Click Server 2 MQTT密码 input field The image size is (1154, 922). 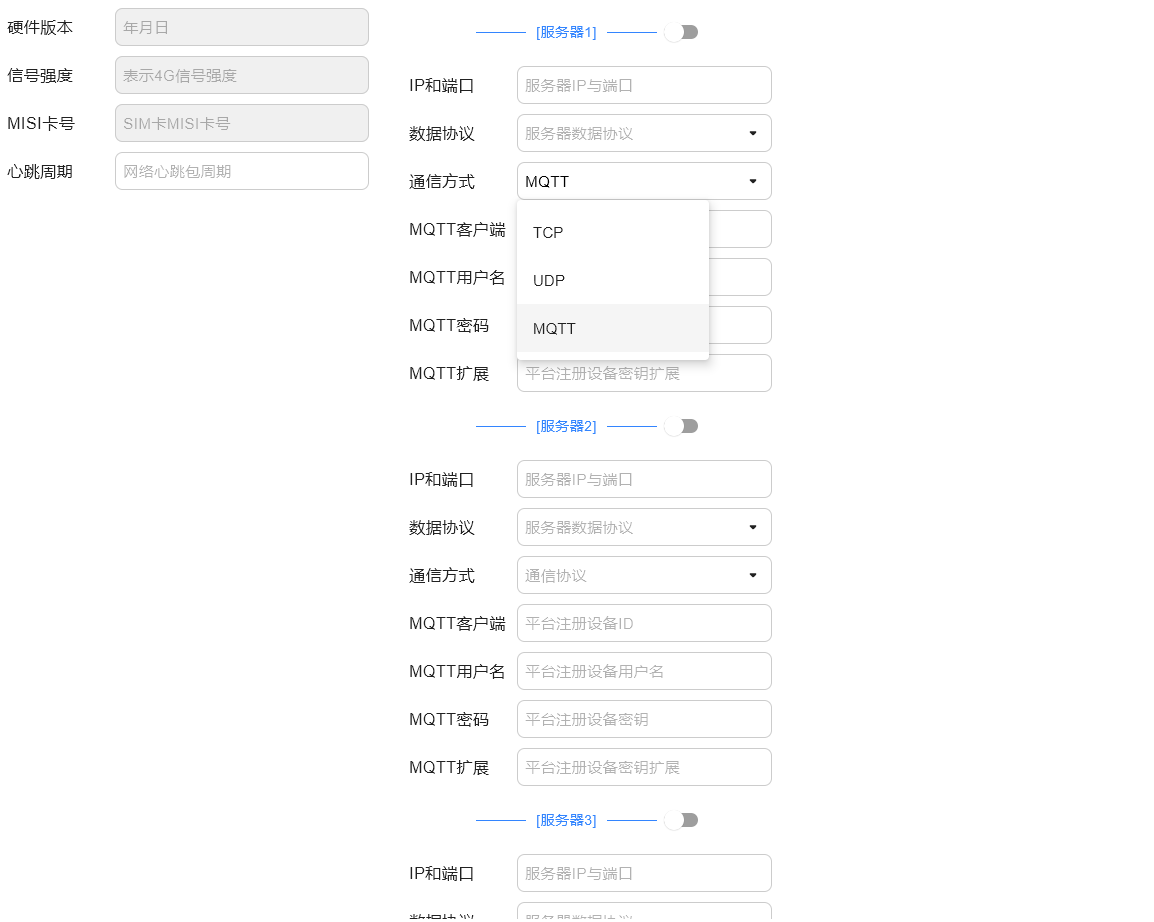[644, 719]
